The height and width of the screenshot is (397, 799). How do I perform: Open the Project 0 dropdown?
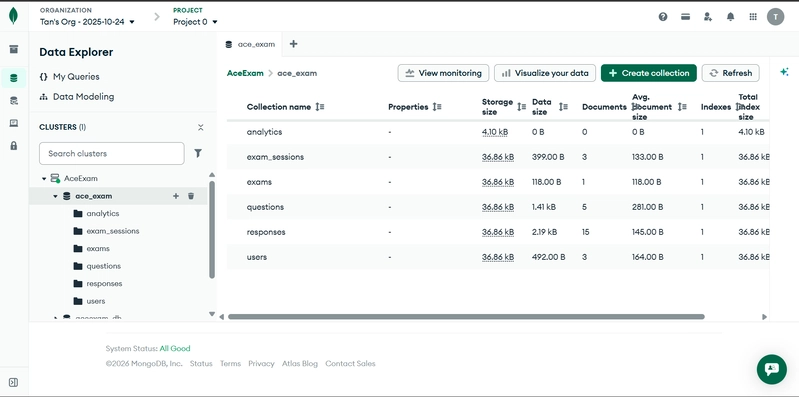pyautogui.click(x=195, y=22)
